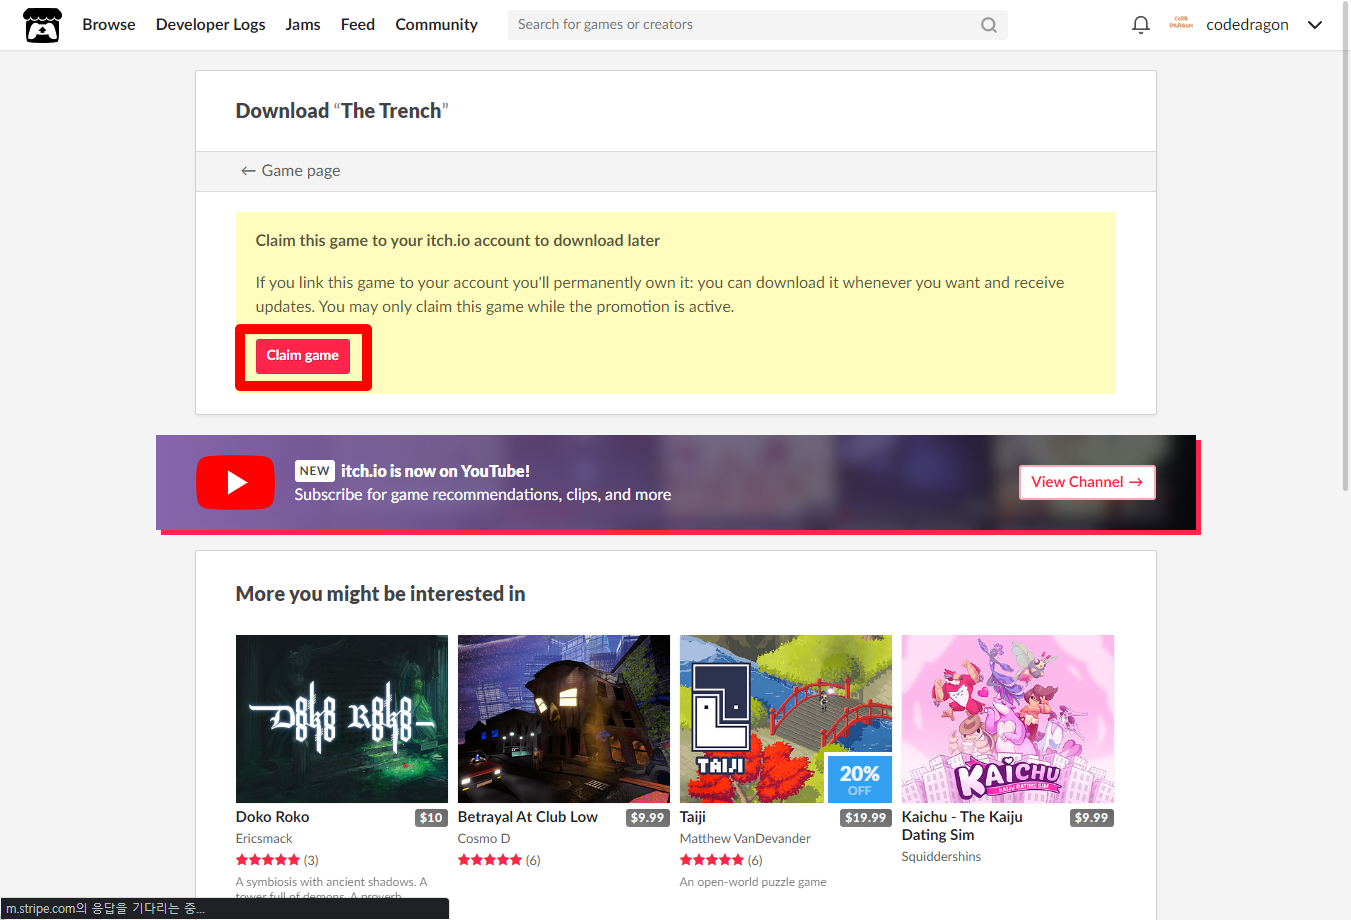
Task: Click the $10 price tag
Action: pyautogui.click(x=431, y=818)
